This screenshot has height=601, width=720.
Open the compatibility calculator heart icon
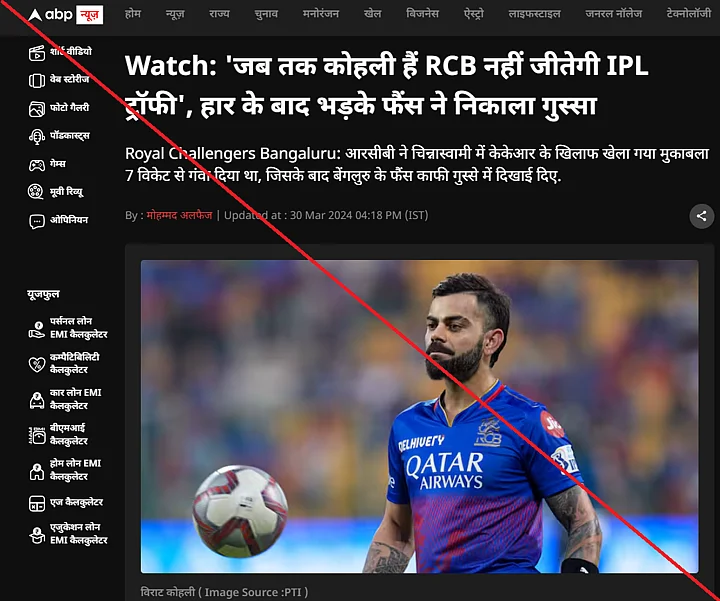pos(37,365)
